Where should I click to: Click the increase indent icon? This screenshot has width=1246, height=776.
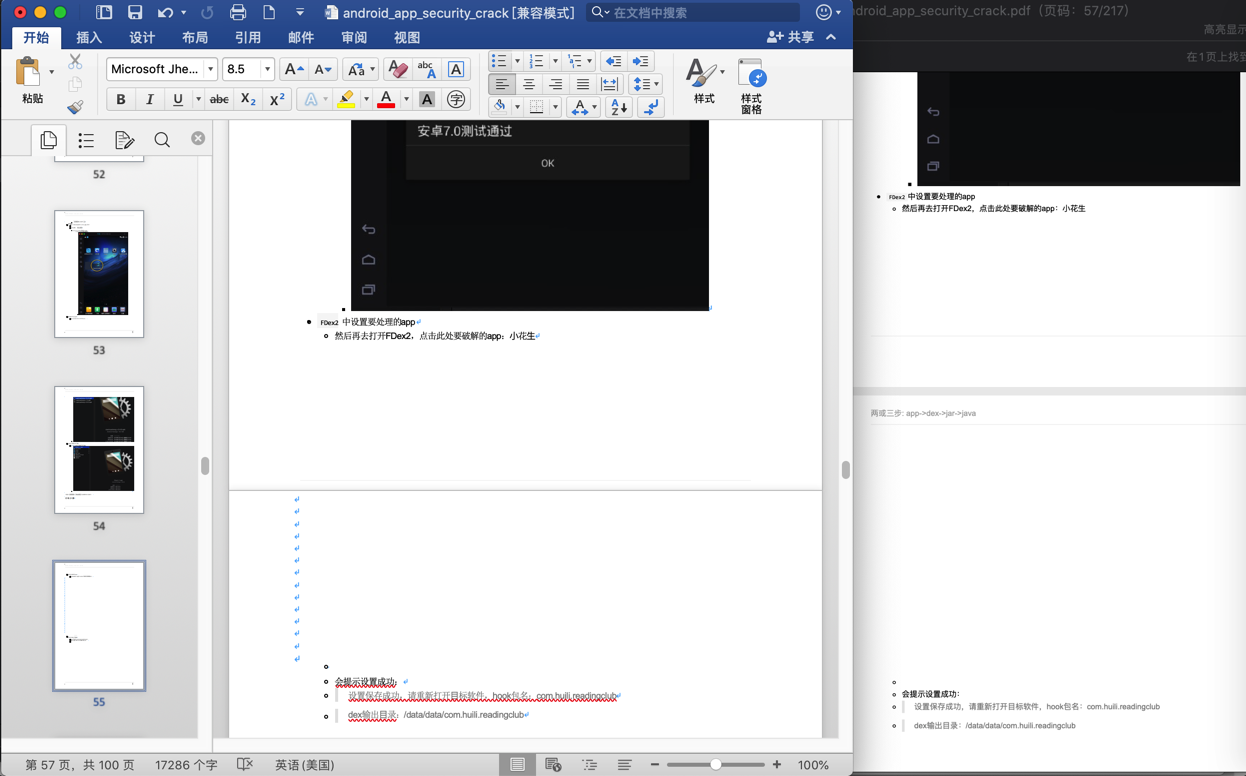click(x=641, y=61)
